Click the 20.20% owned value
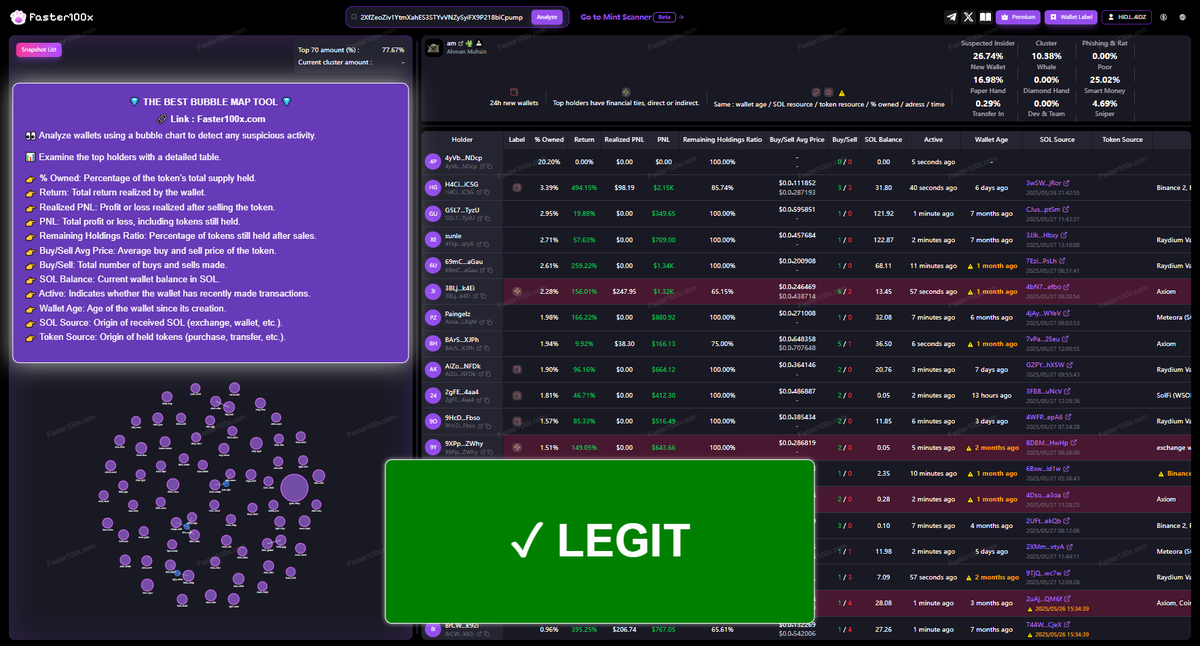 coord(549,161)
